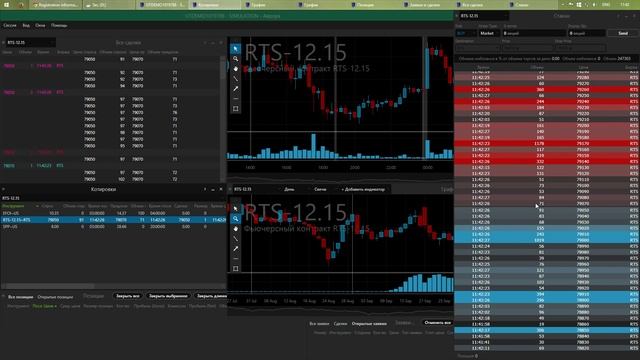This screenshot has height=360, width=640.
Task: Select the arrow ray tool in the lower chart
Action: pyautogui.click(x=236, y=249)
